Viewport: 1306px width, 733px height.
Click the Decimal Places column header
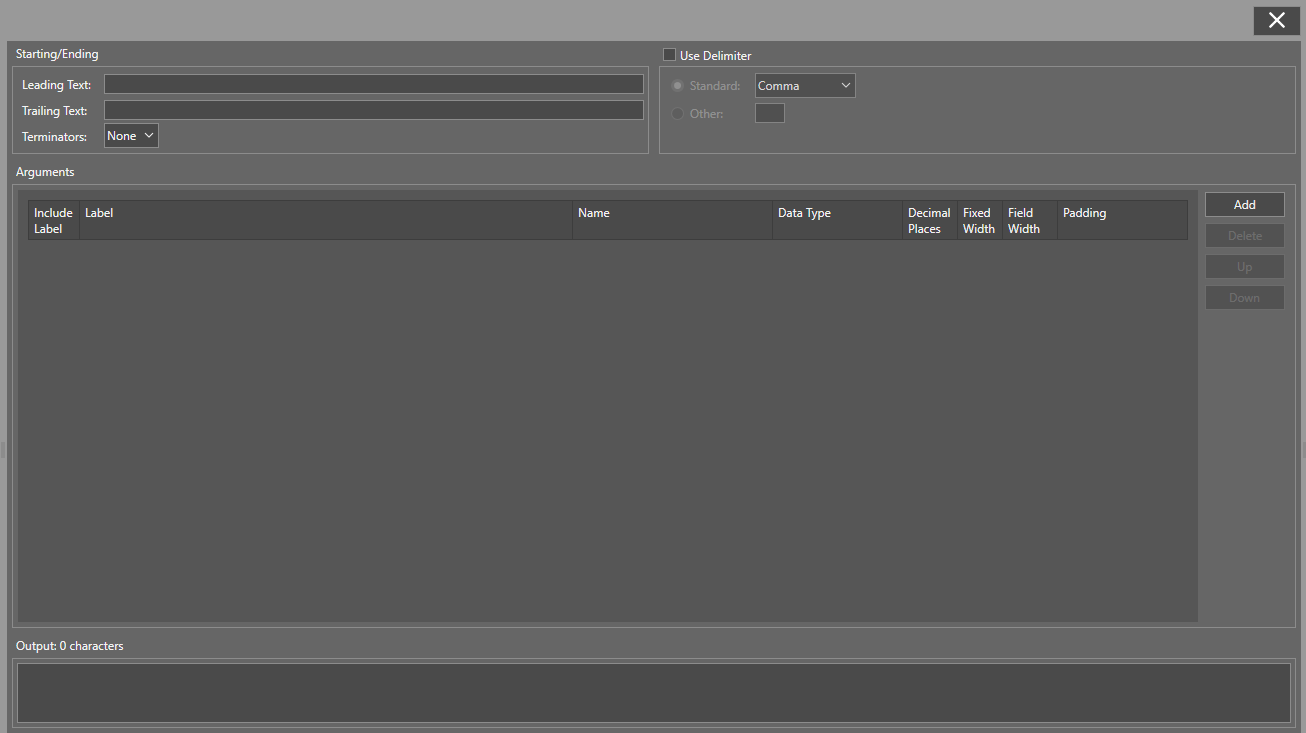[929, 220]
